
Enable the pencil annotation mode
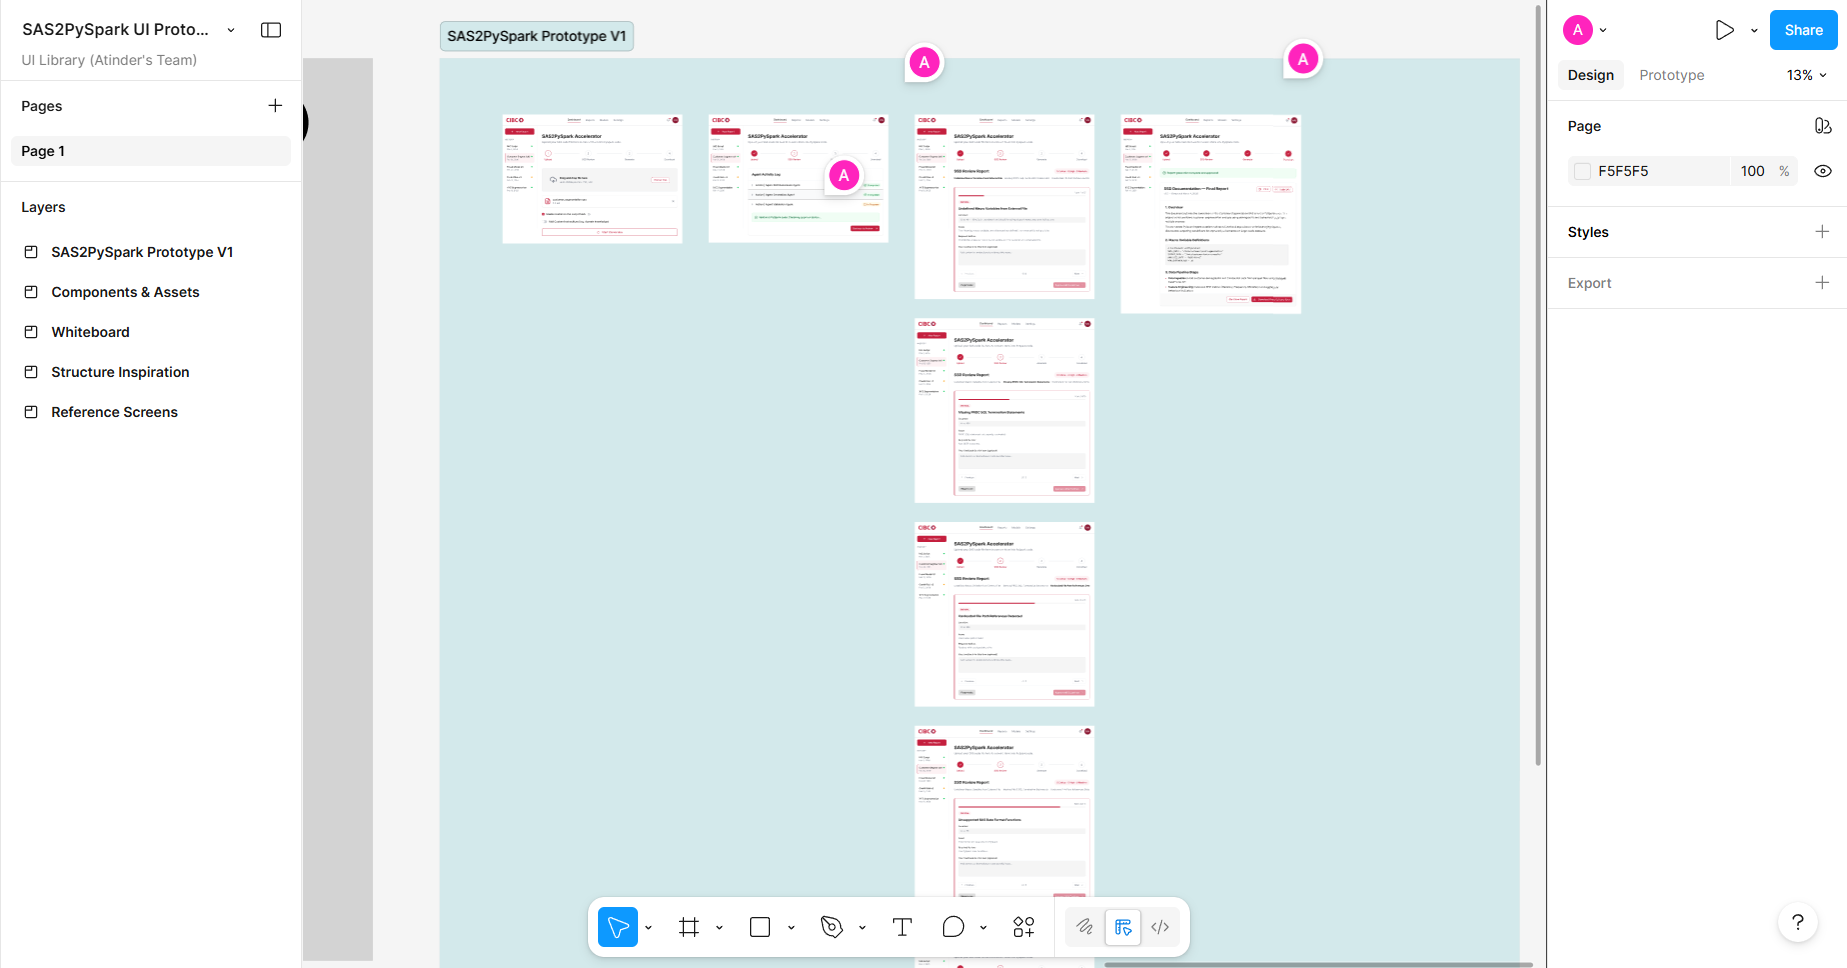[x=1084, y=927]
